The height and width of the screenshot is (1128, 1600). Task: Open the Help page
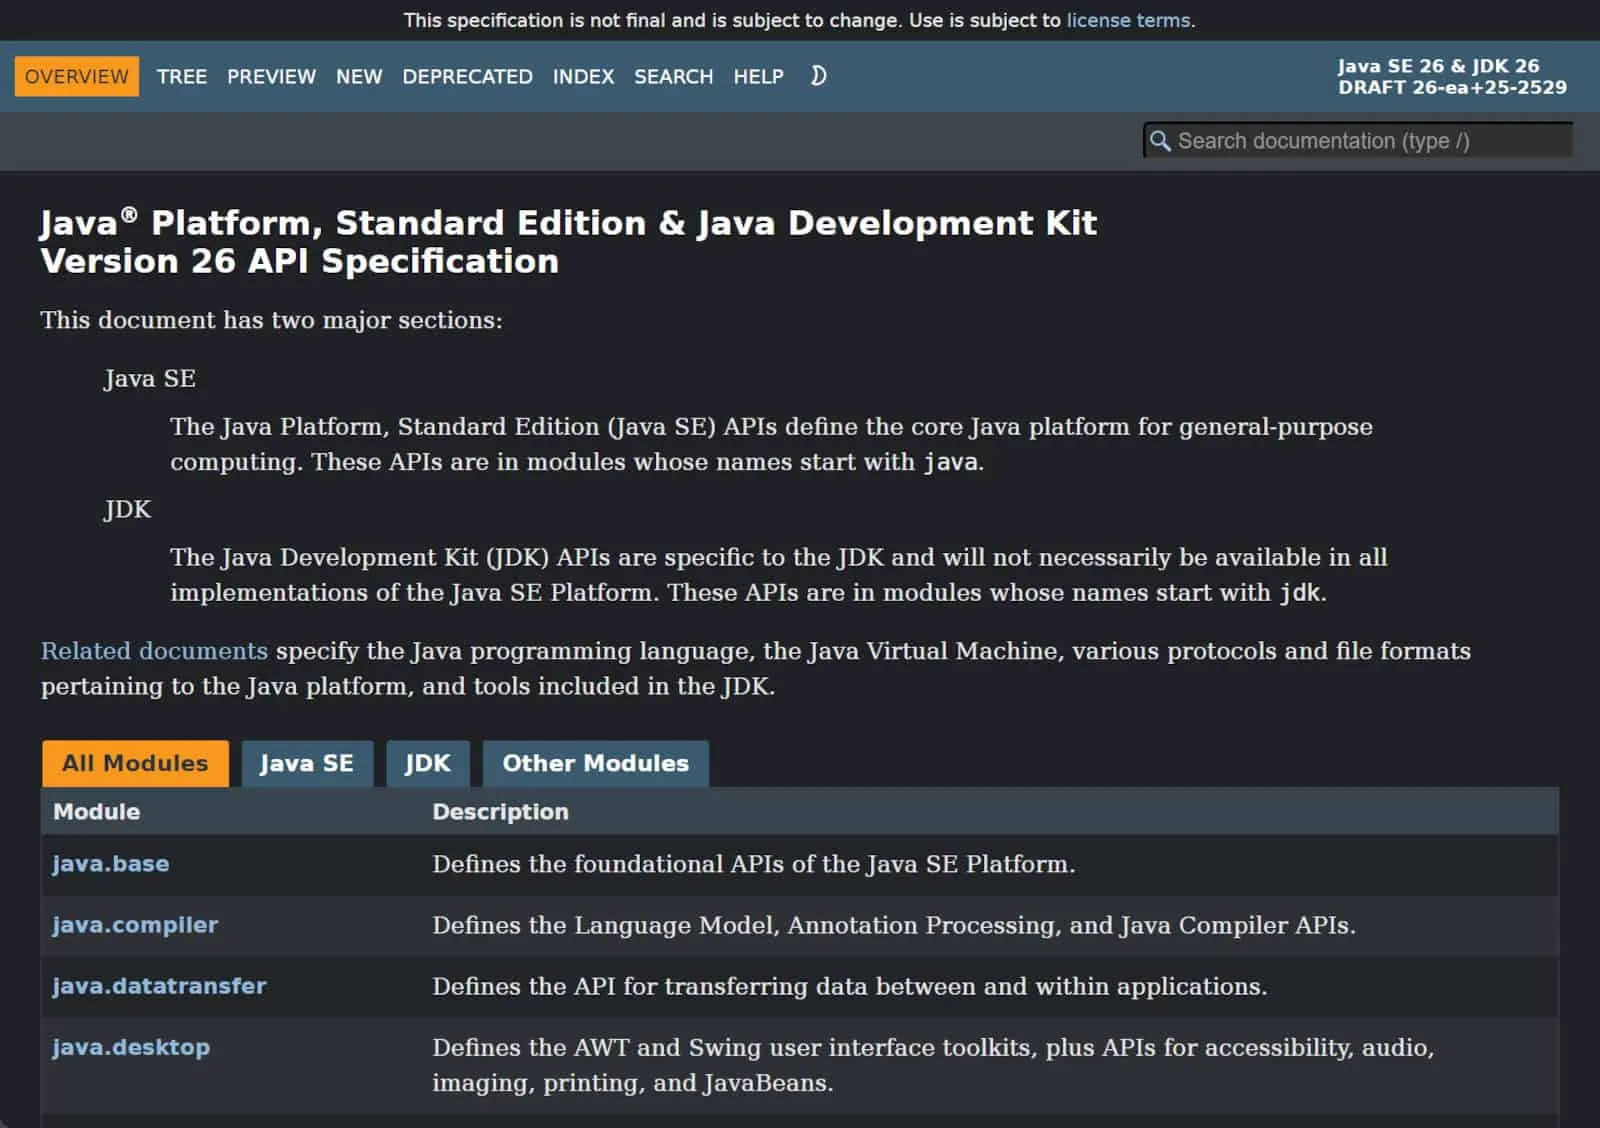point(758,77)
